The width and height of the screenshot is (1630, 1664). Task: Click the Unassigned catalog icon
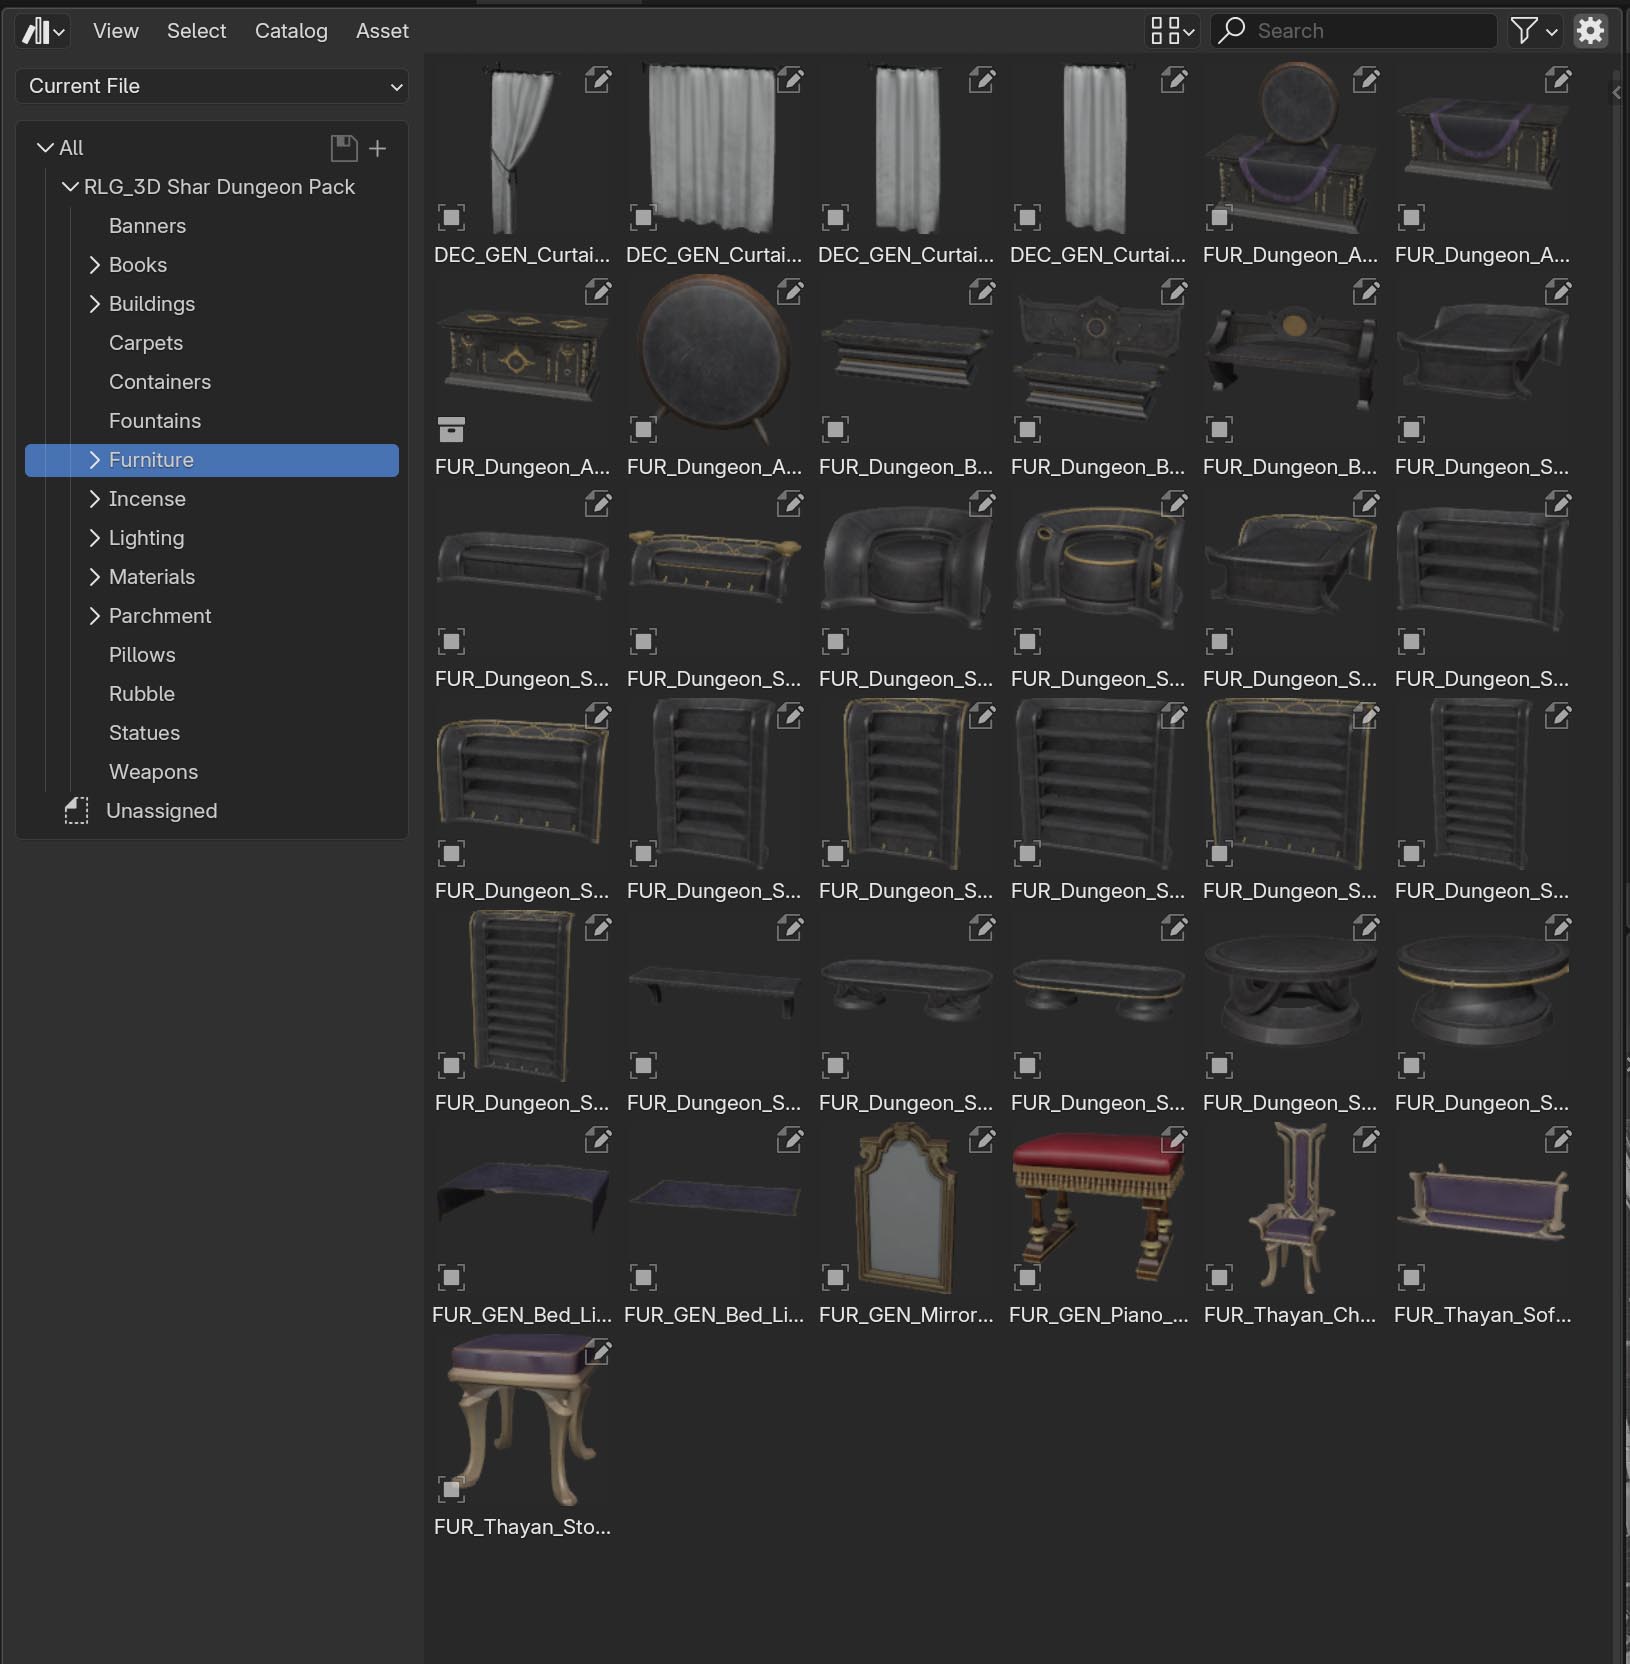point(76,811)
